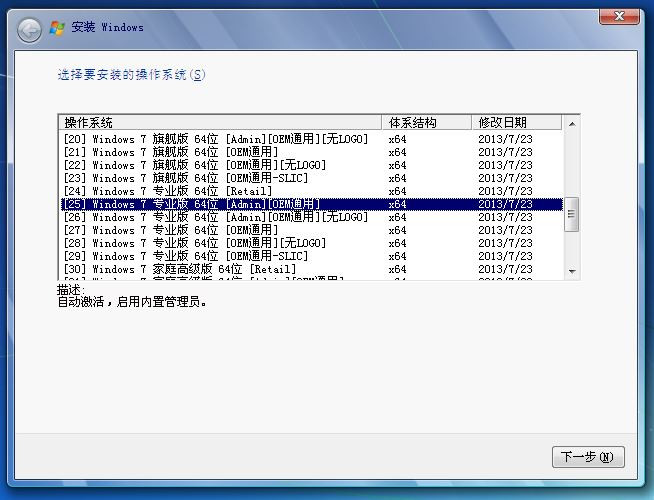
Task: Select [20] Windows 7 旗舰版 64位 [Admin][OEM通用][无LOGO]
Action: point(312,139)
